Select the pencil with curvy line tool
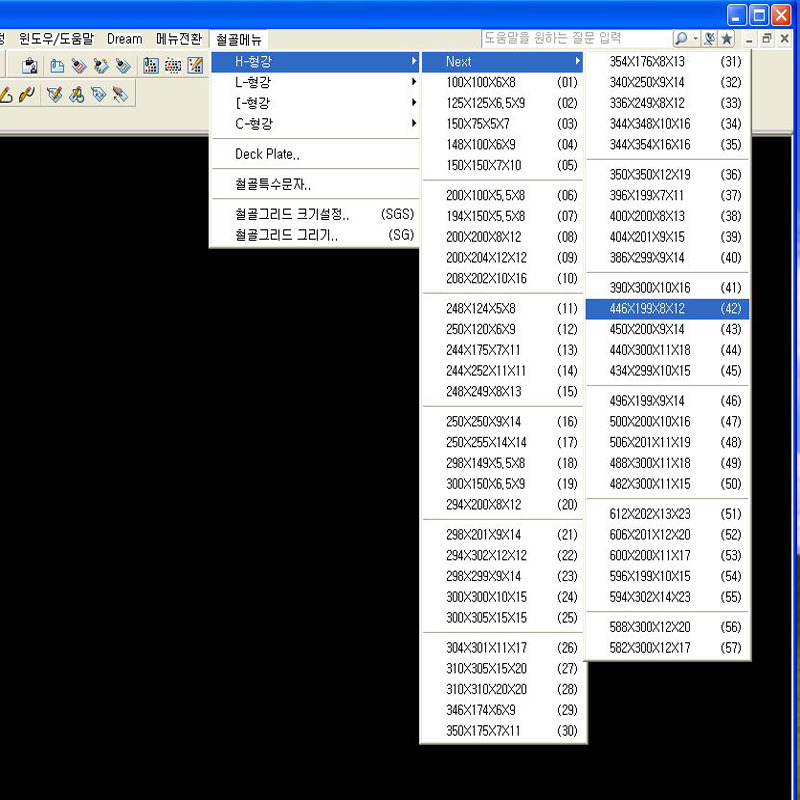 tap(27, 94)
